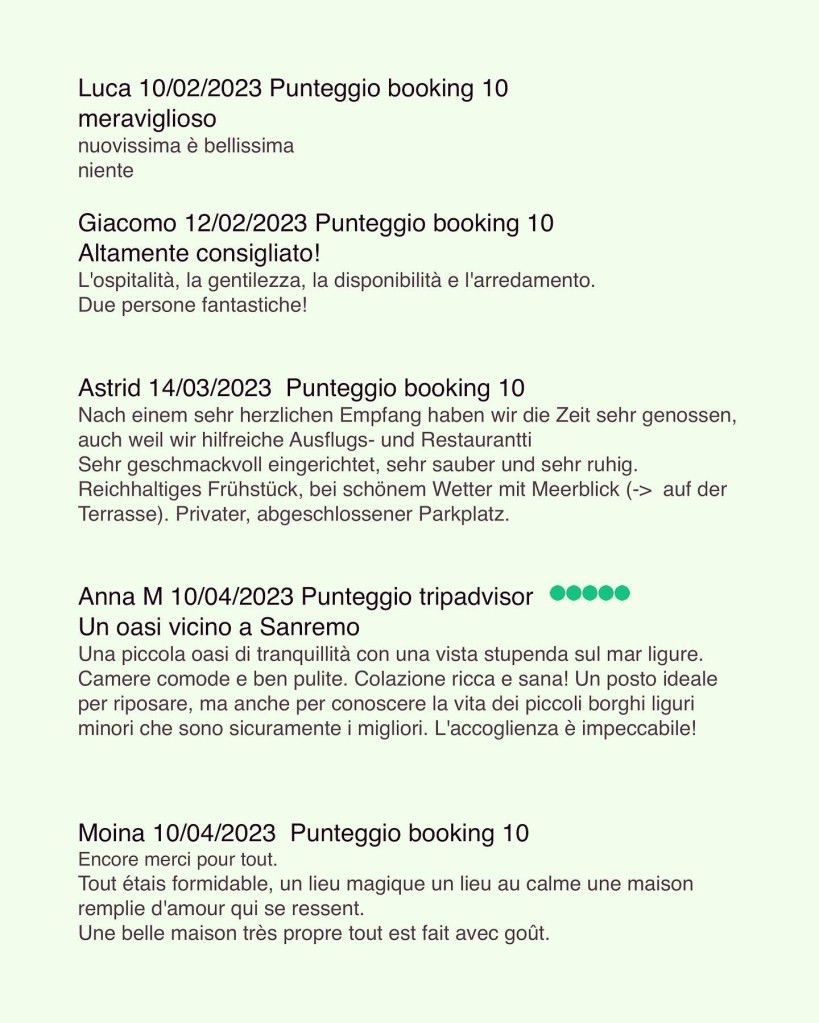Click the "niente" line in Luca's review

[x=106, y=170]
